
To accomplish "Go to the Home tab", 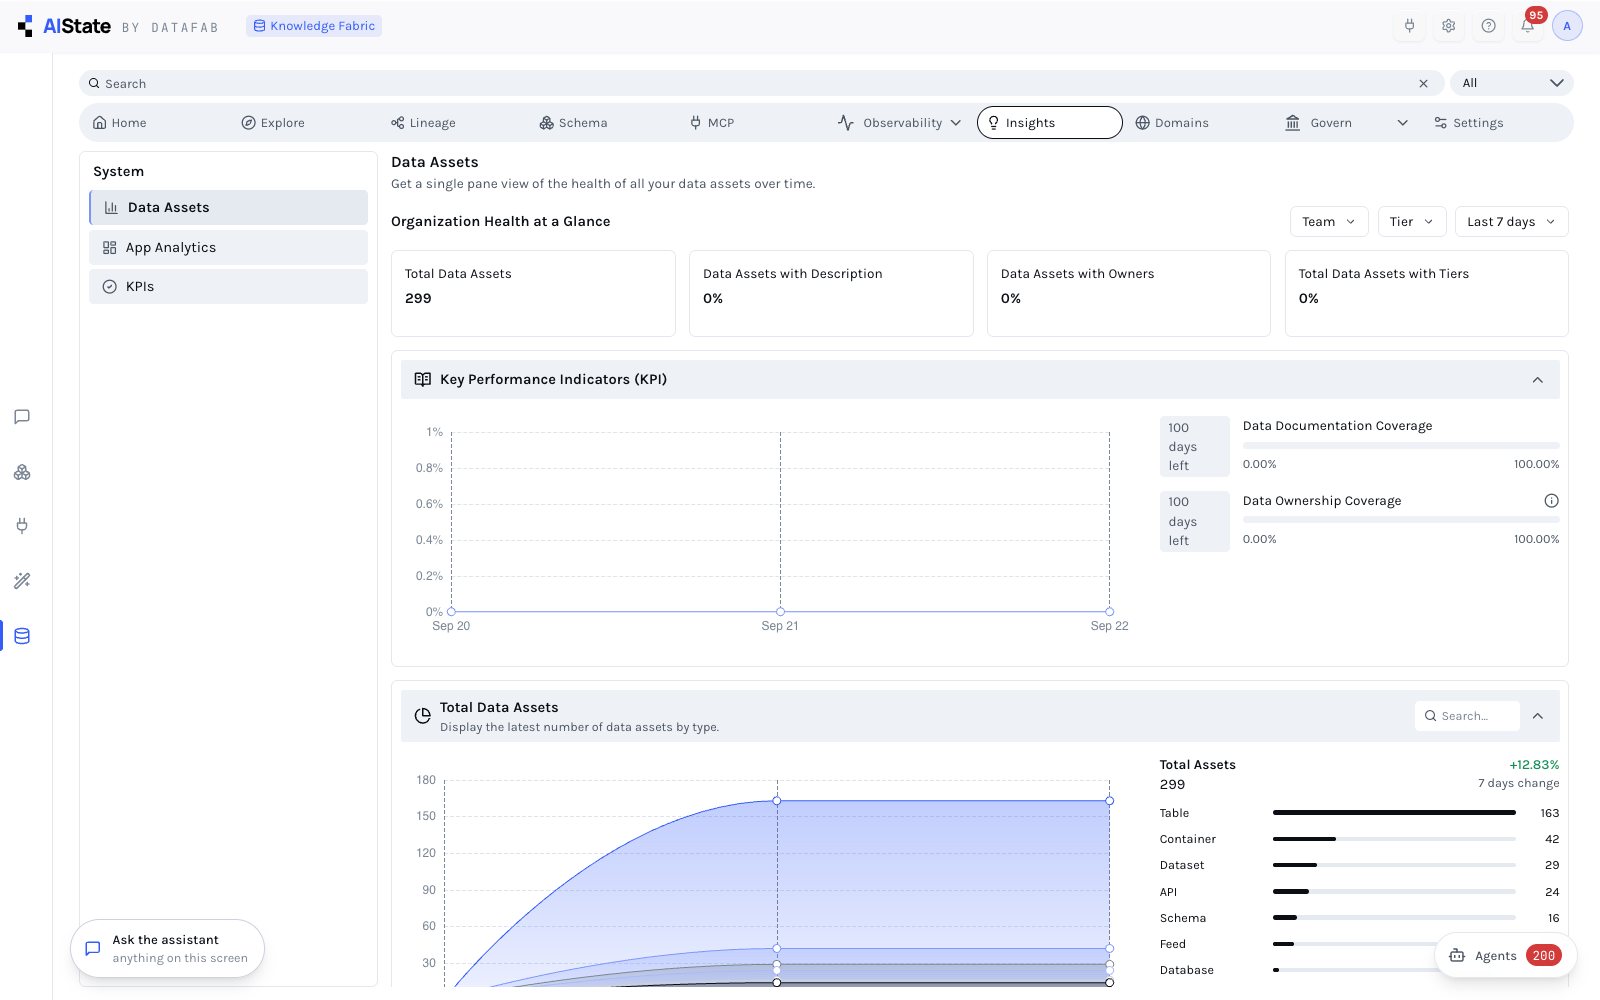I will tap(120, 123).
